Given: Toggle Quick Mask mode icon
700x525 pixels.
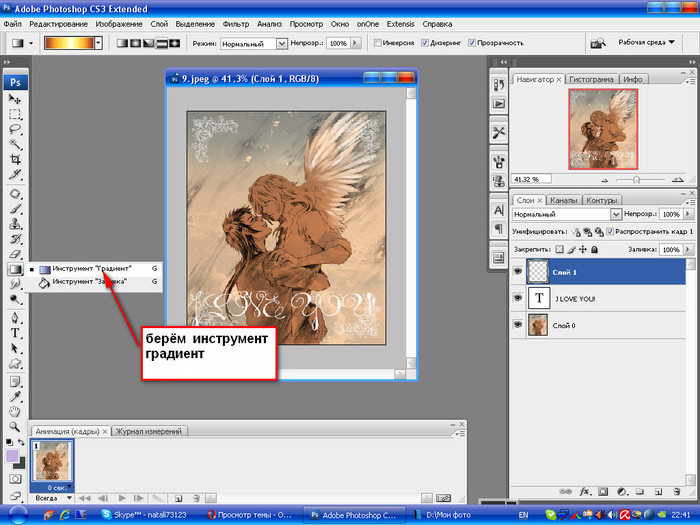Looking at the screenshot, I should (15, 479).
